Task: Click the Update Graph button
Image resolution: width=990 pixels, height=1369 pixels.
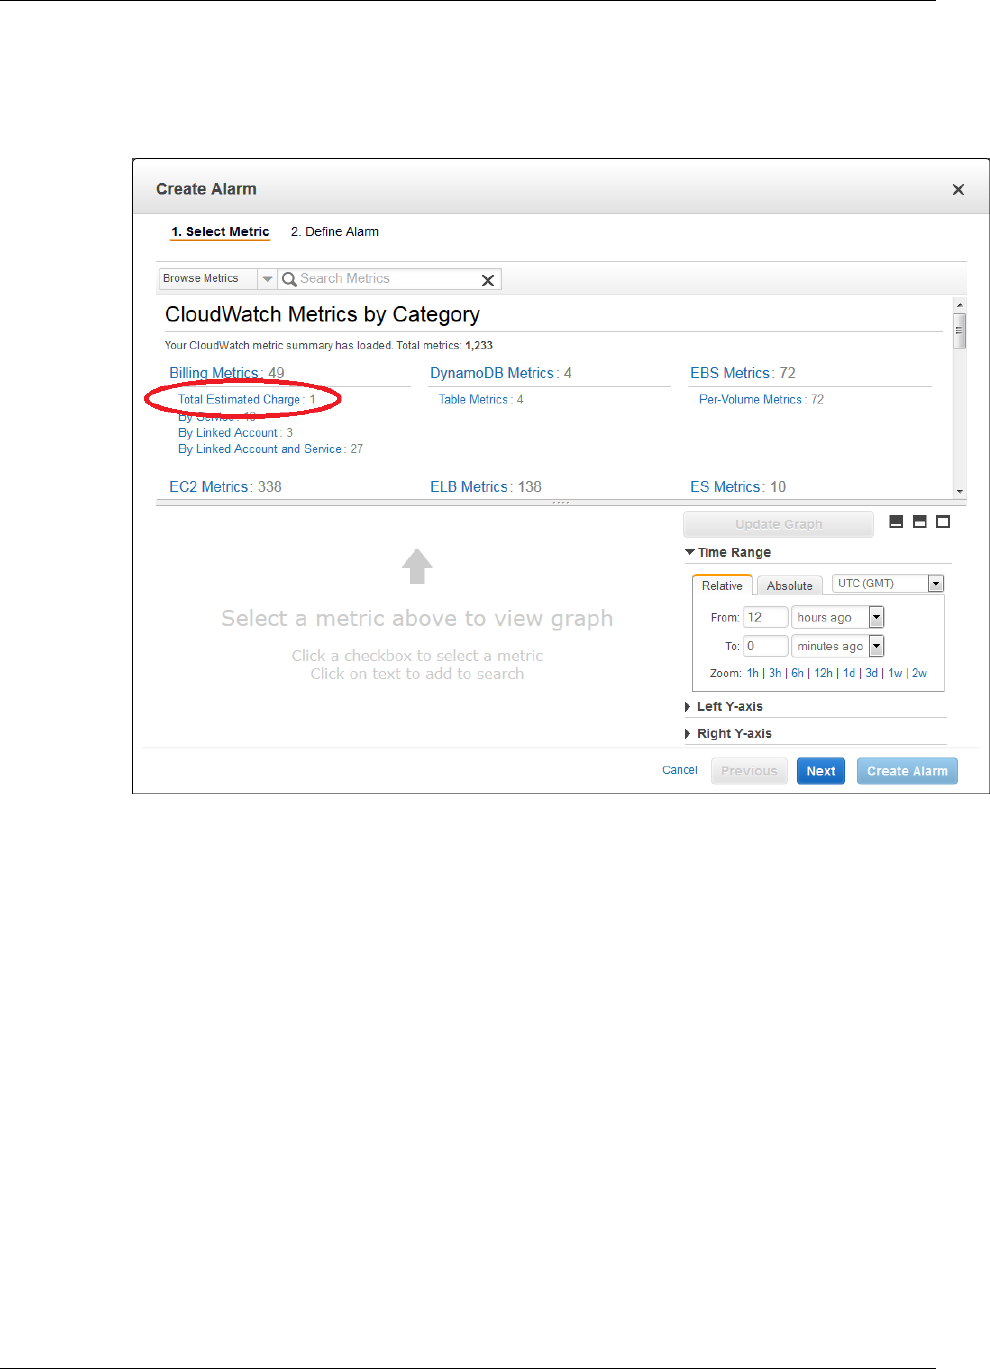Action: pos(778,524)
